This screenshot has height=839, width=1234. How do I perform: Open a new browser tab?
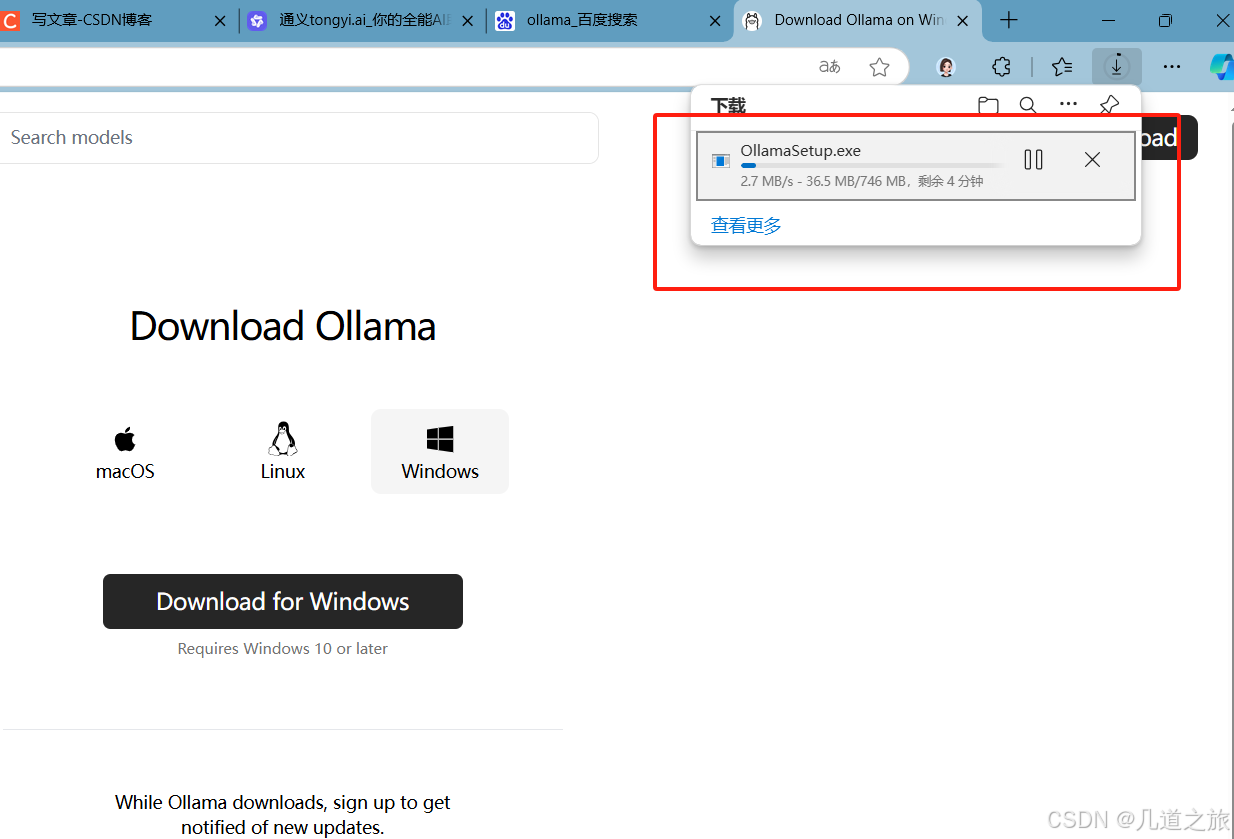(1009, 20)
